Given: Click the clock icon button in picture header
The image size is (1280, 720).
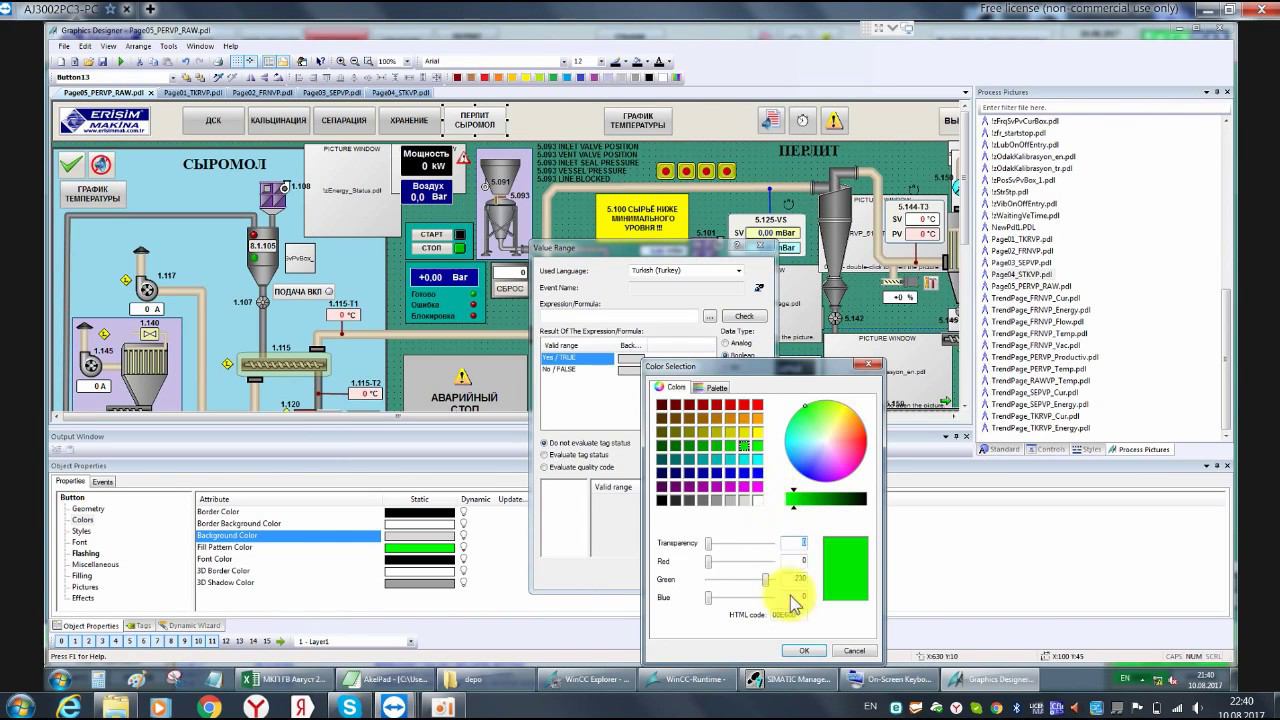Looking at the screenshot, I should pyautogui.click(x=802, y=121).
